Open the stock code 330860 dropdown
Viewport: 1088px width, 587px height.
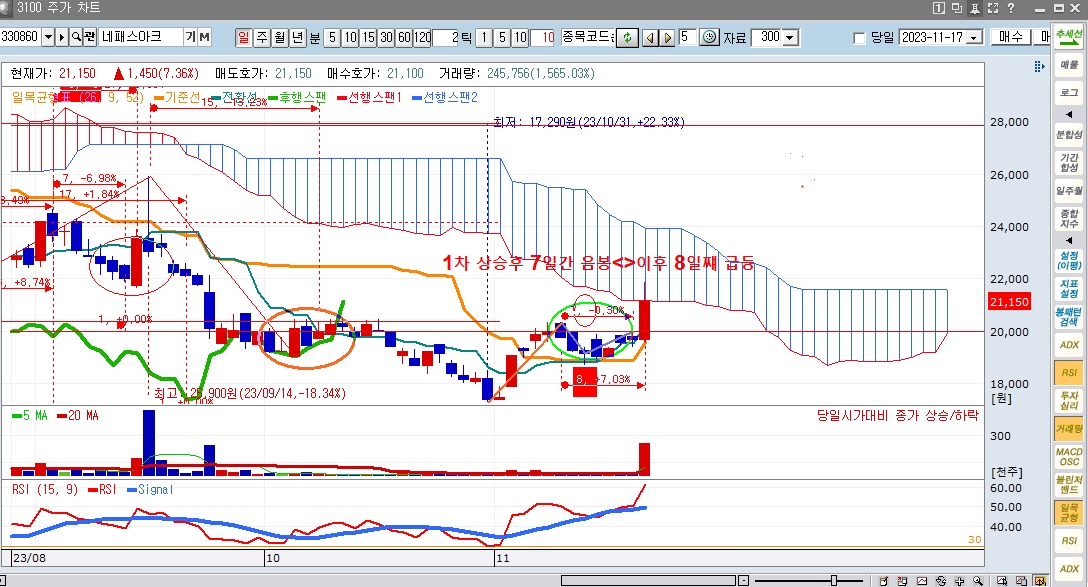[48, 37]
